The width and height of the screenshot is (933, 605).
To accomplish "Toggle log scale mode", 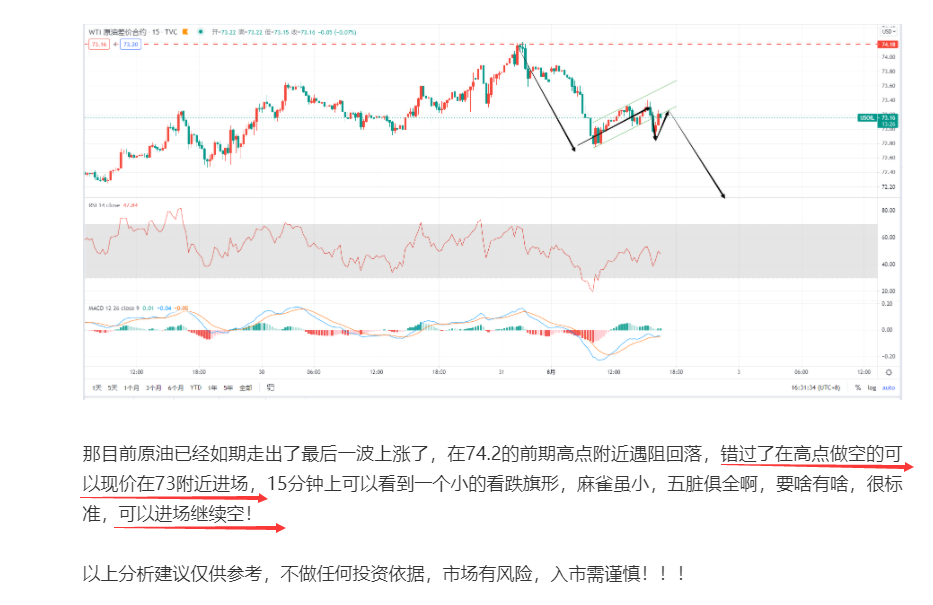I will tap(872, 387).
